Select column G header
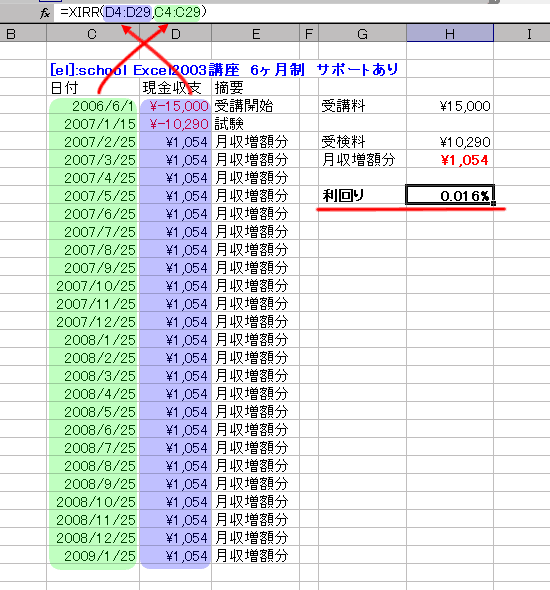Image resolution: width=550 pixels, height=590 pixels. [x=362, y=34]
